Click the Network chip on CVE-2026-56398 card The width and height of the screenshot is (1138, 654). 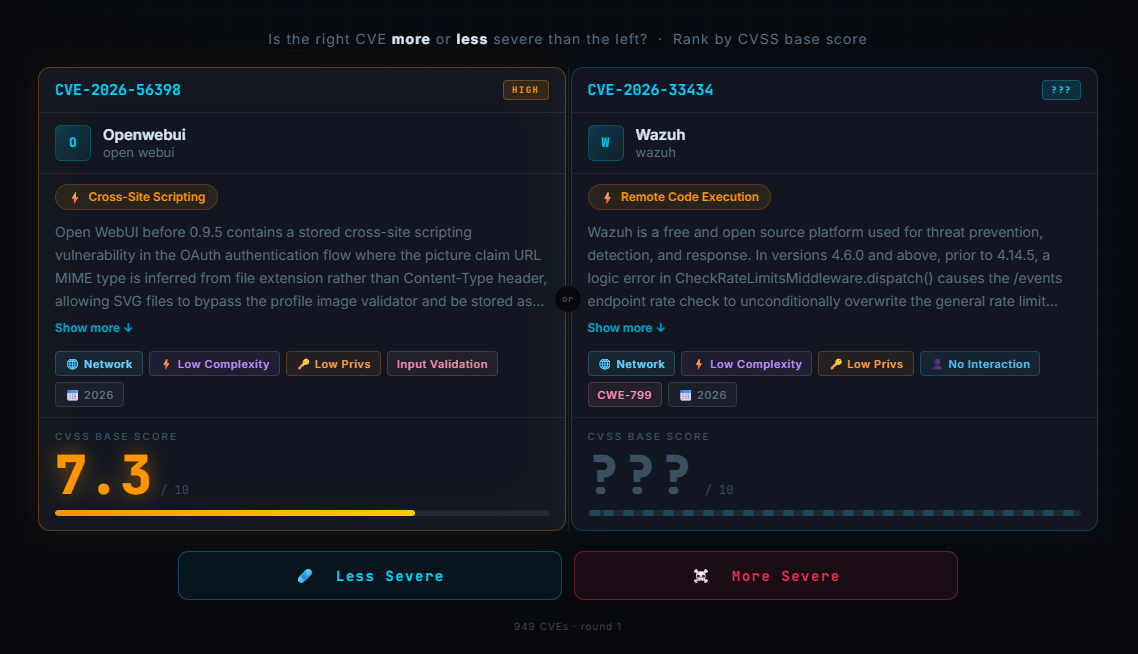[99, 364]
